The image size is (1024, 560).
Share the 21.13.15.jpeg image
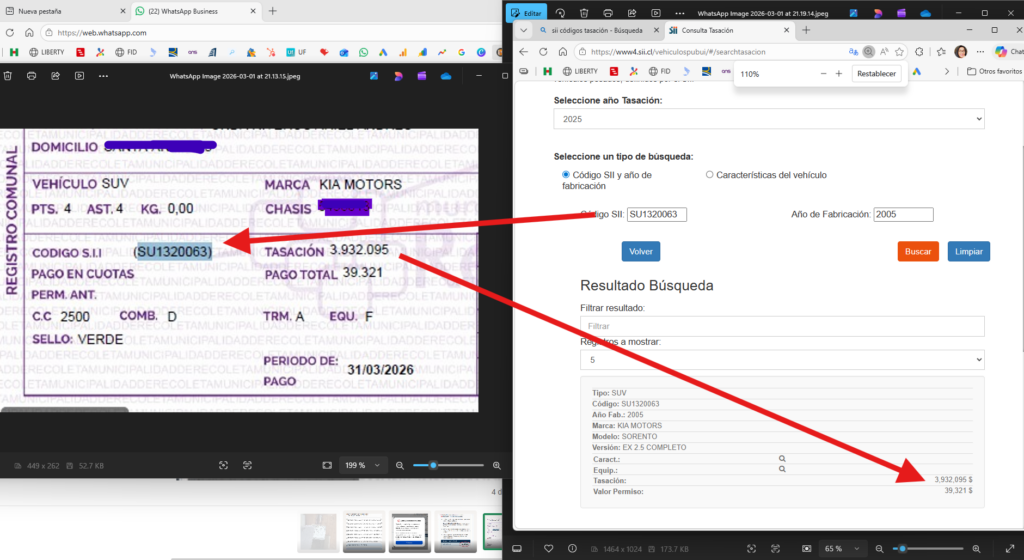56,76
